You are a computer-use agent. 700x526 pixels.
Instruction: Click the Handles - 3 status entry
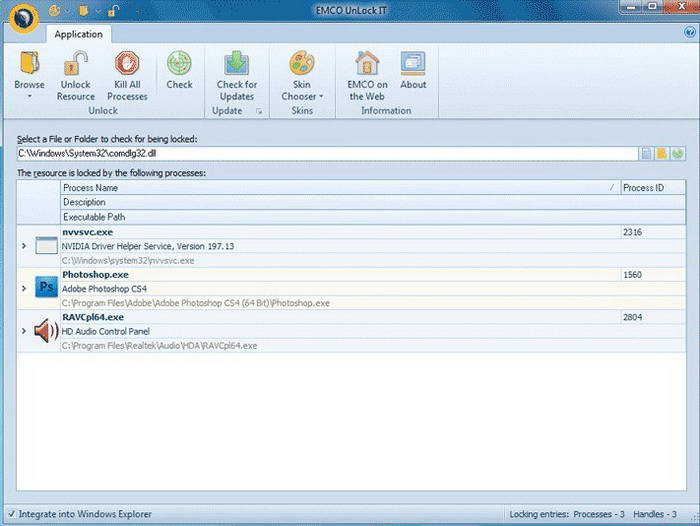[x=655, y=514]
